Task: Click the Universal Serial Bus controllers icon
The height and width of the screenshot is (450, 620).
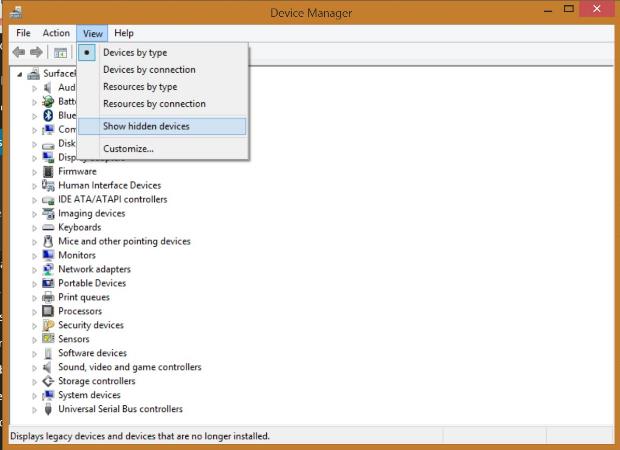Action: 48,409
